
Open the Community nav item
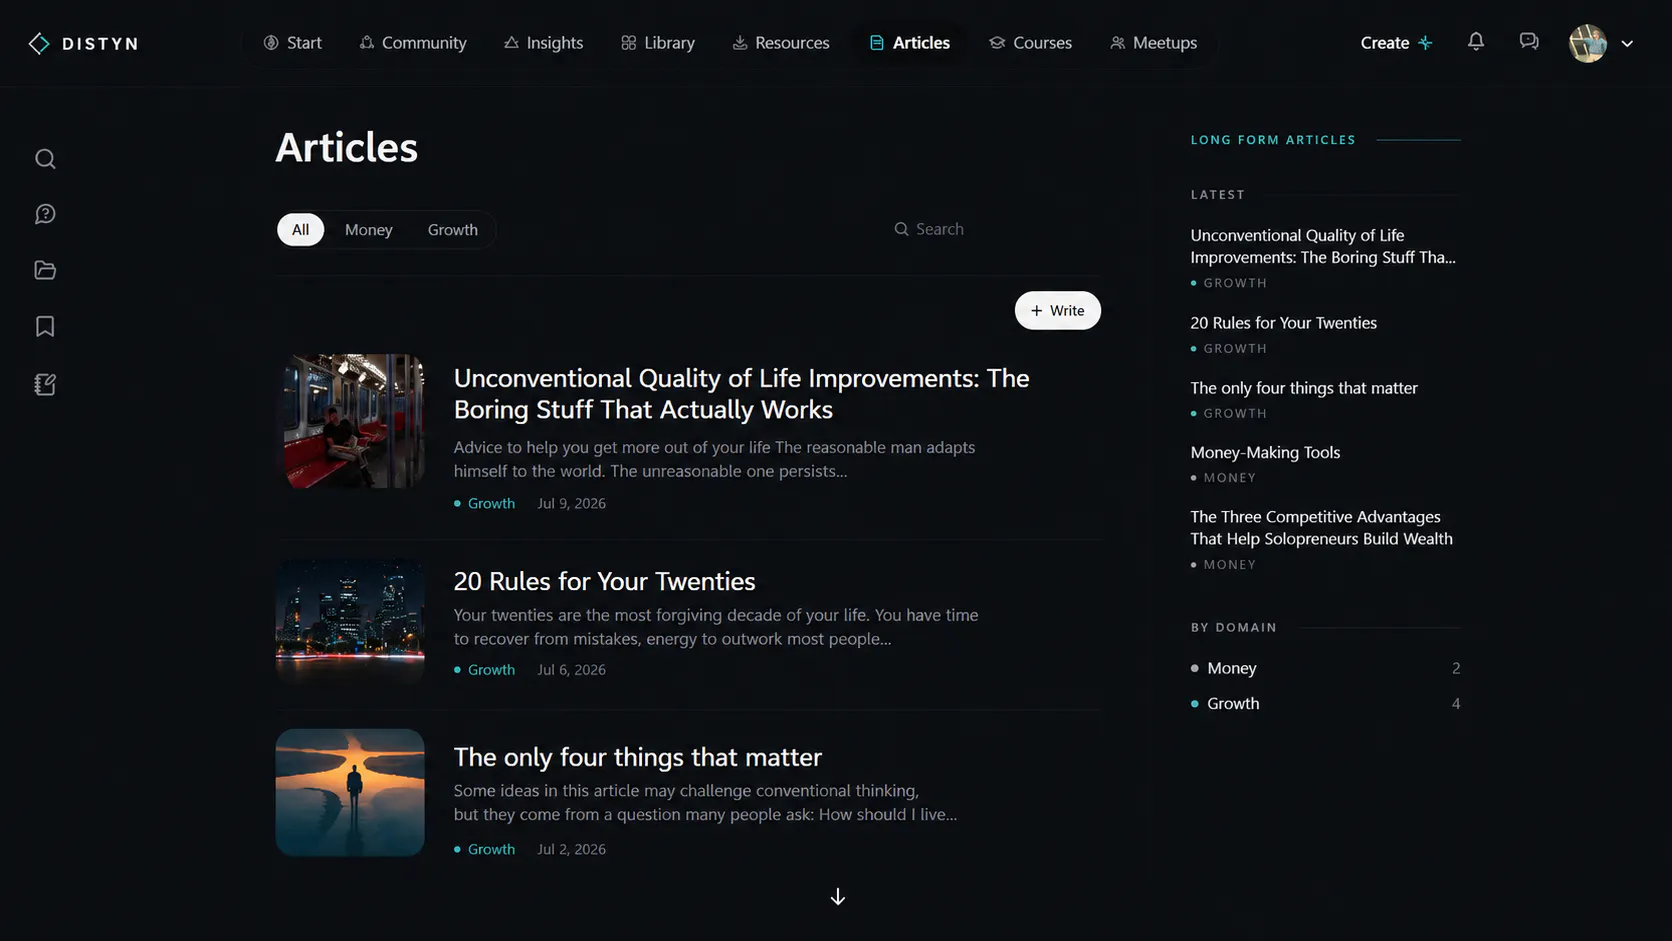413,43
